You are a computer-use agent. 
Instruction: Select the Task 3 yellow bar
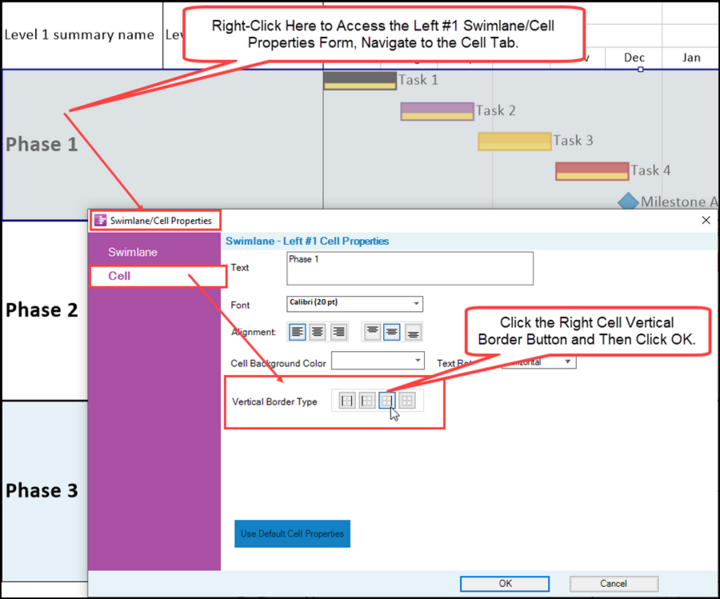click(x=514, y=141)
